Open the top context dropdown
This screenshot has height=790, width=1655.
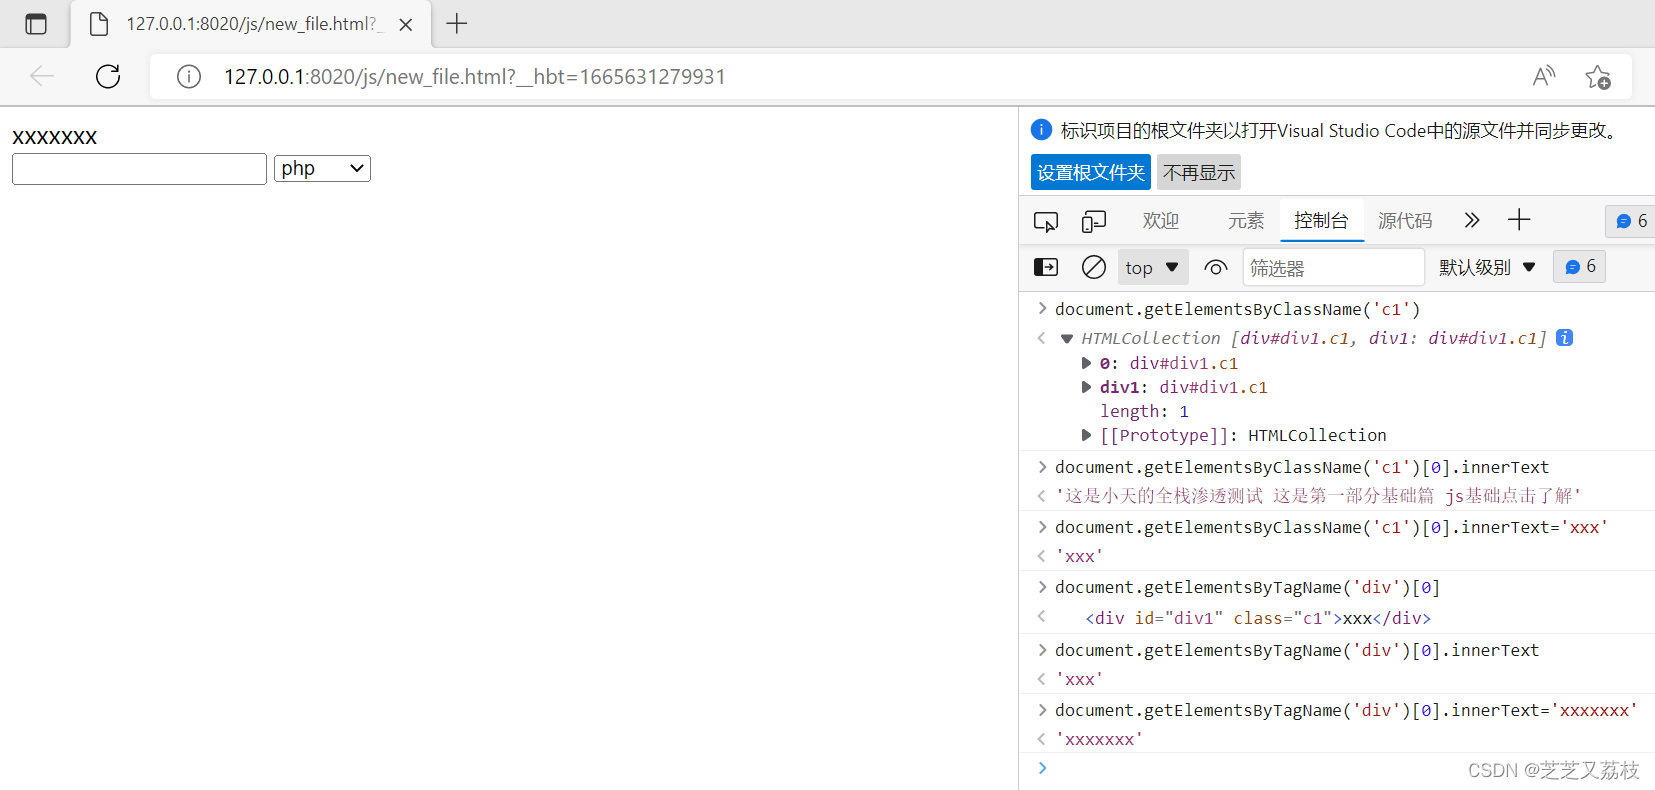1152,267
